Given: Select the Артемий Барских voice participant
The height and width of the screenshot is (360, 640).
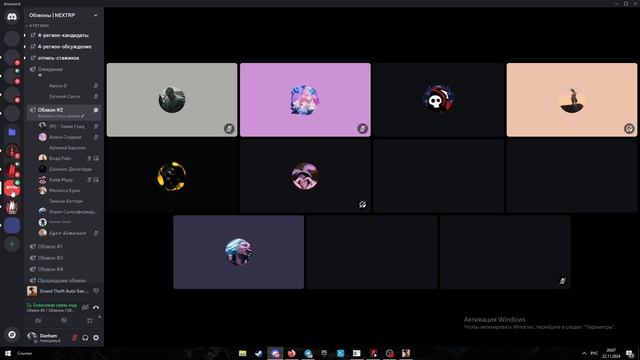Looking at the screenshot, I should [x=68, y=148].
